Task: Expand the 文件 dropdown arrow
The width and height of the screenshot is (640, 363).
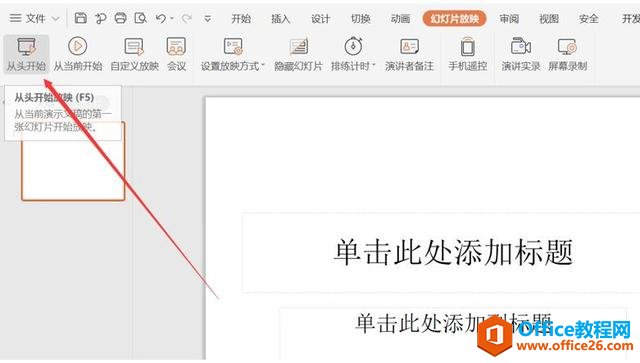Action: tap(56, 19)
